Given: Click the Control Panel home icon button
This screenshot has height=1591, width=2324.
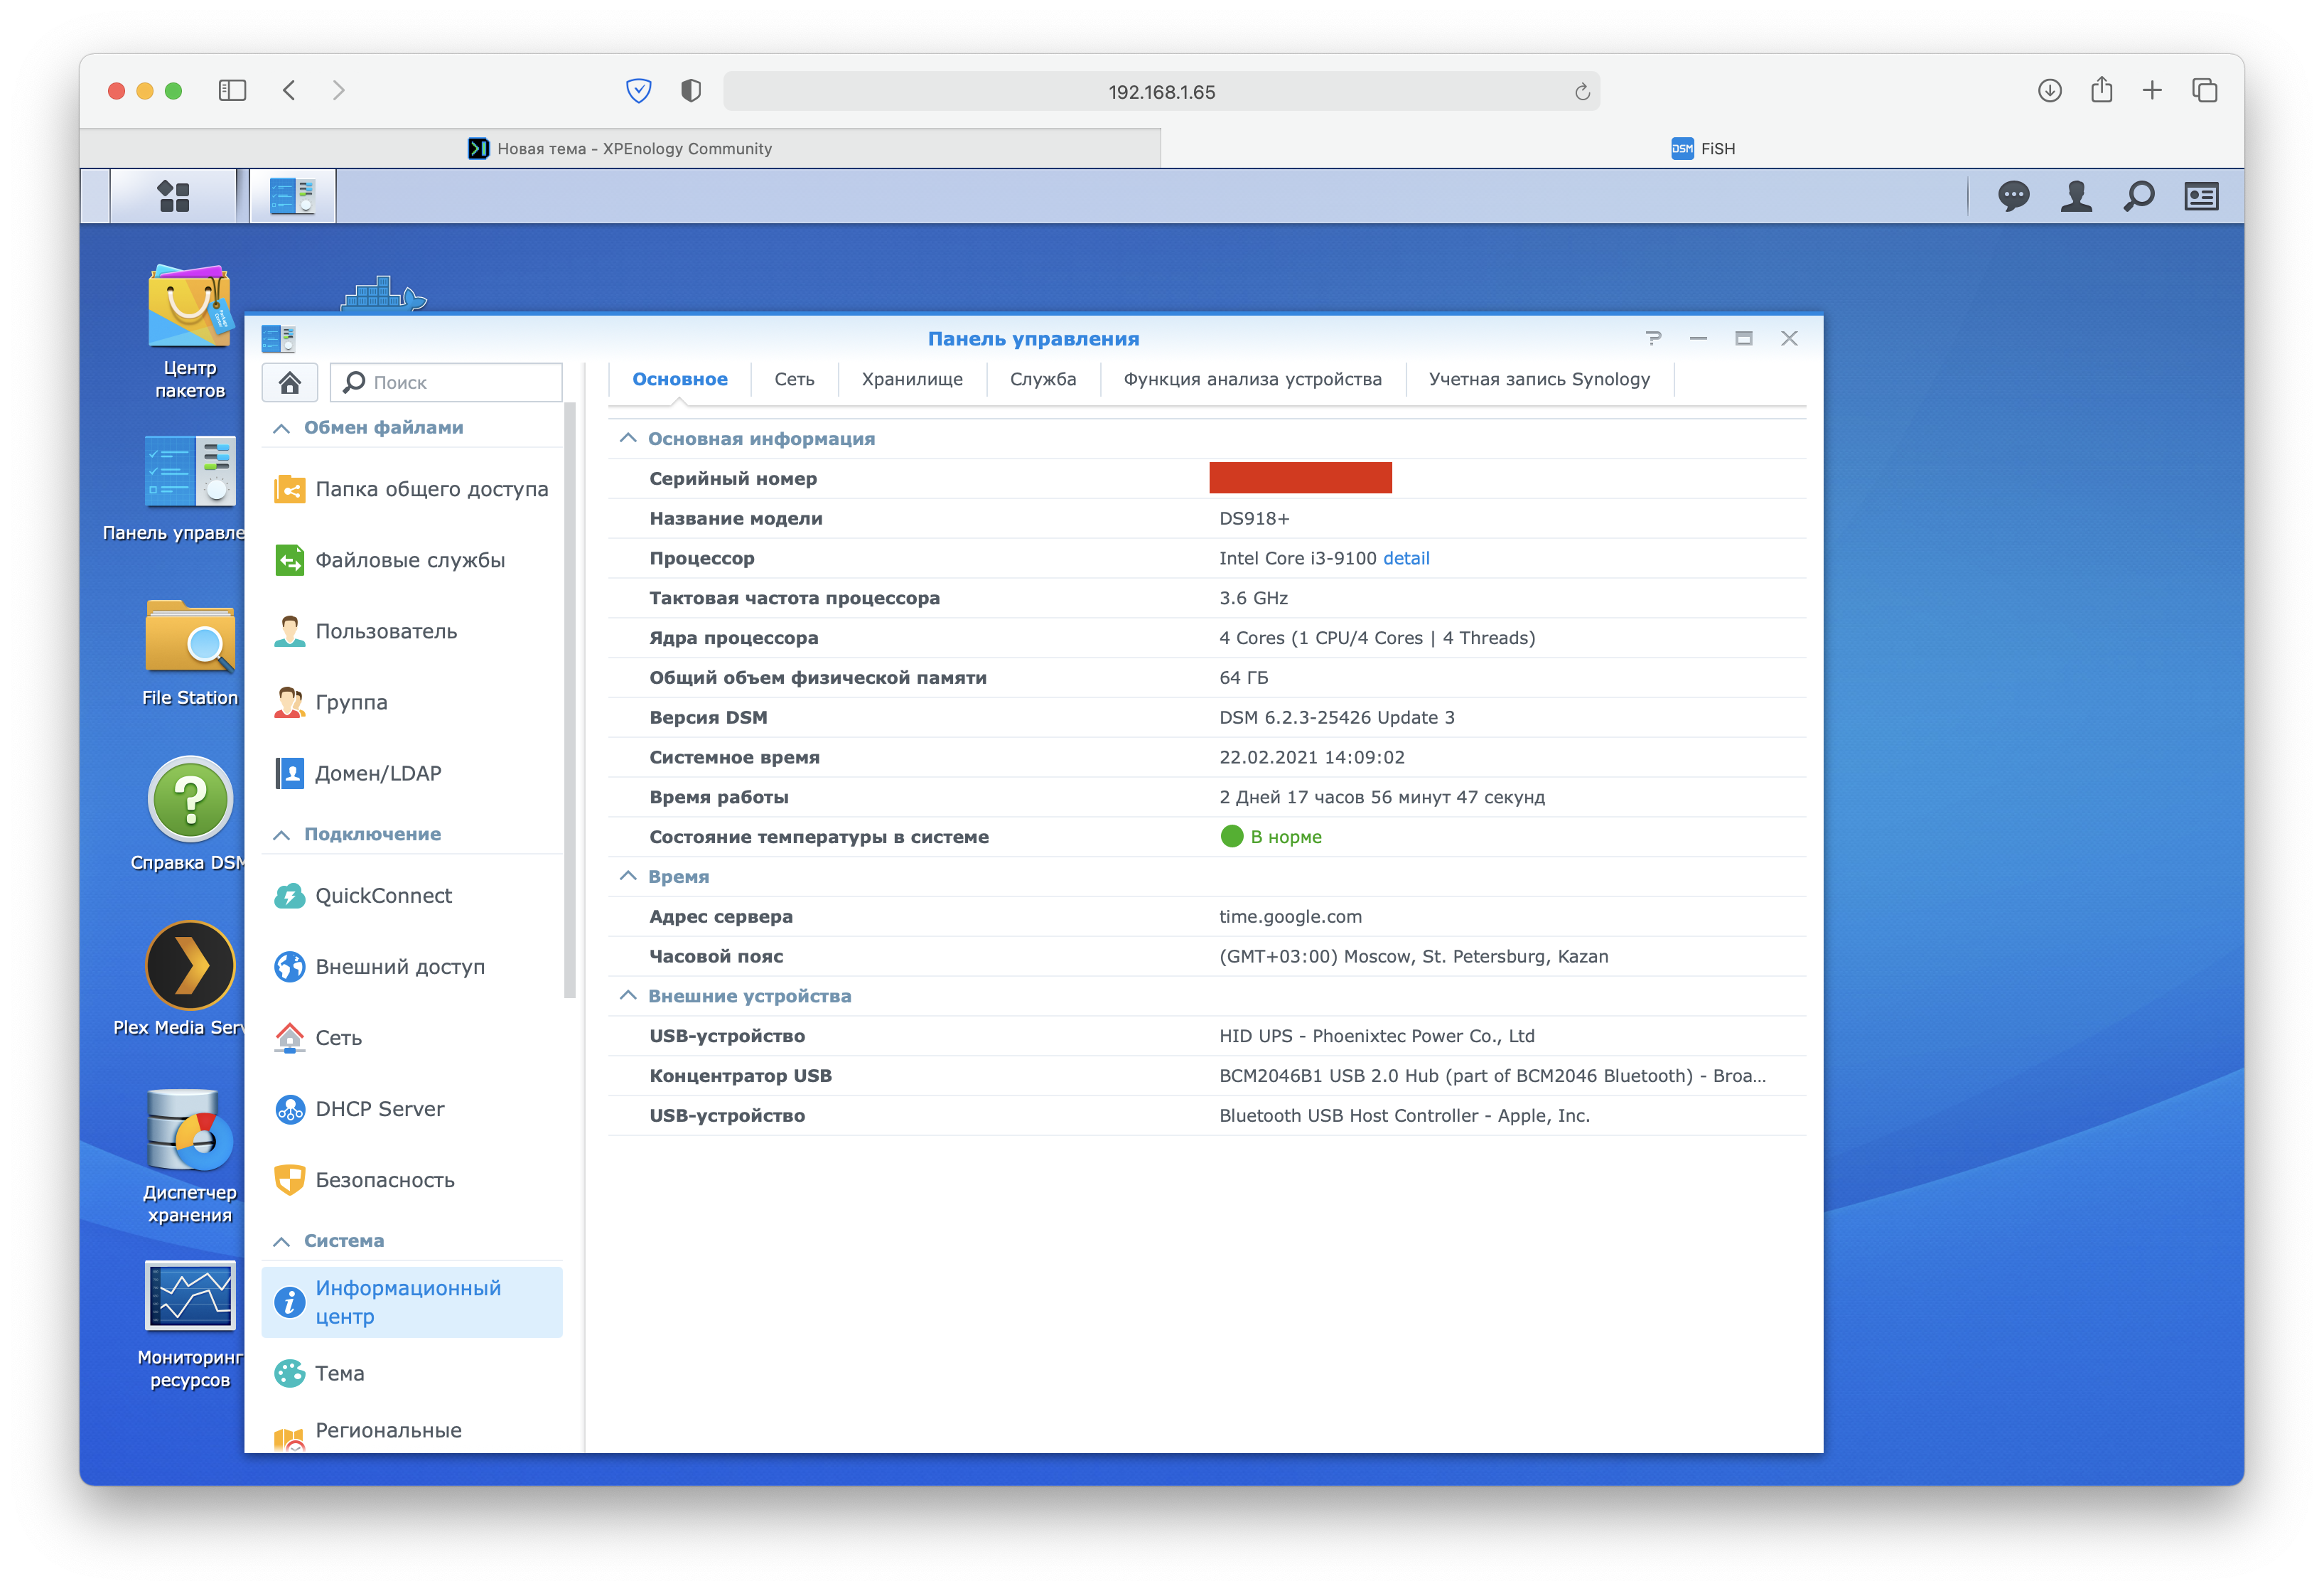Looking at the screenshot, I should [x=290, y=382].
